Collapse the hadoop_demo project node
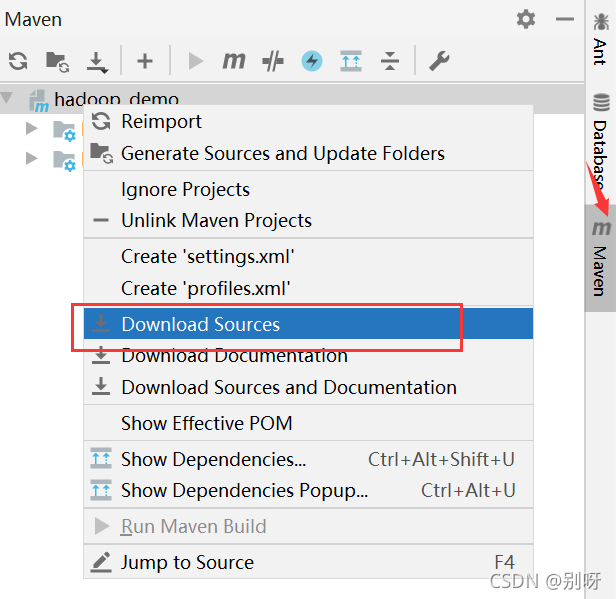This screenshot has height=599, width=616. point(7,97)
